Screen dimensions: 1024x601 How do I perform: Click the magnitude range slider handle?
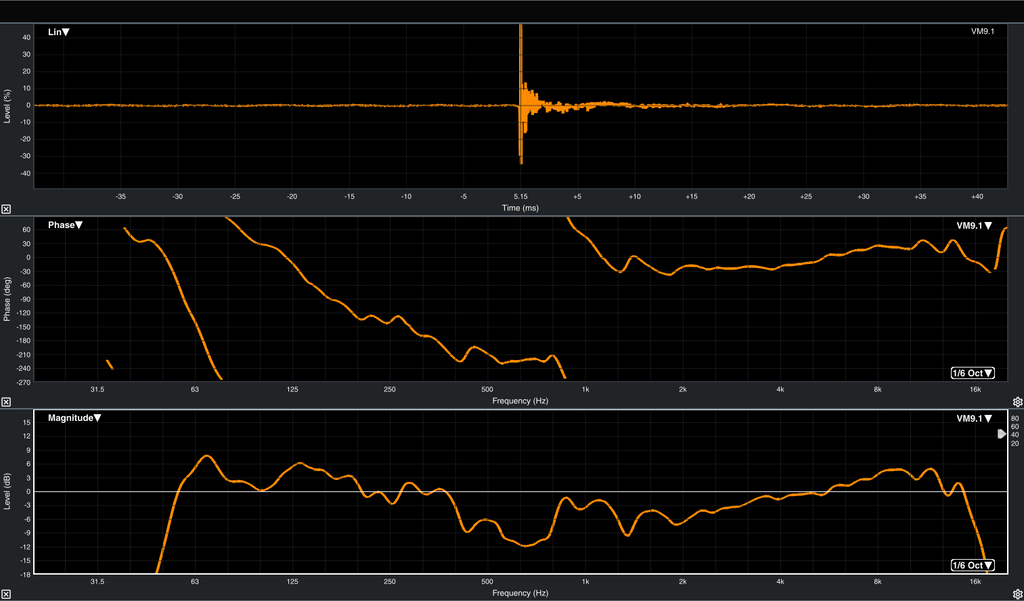tap(1002, 434)
